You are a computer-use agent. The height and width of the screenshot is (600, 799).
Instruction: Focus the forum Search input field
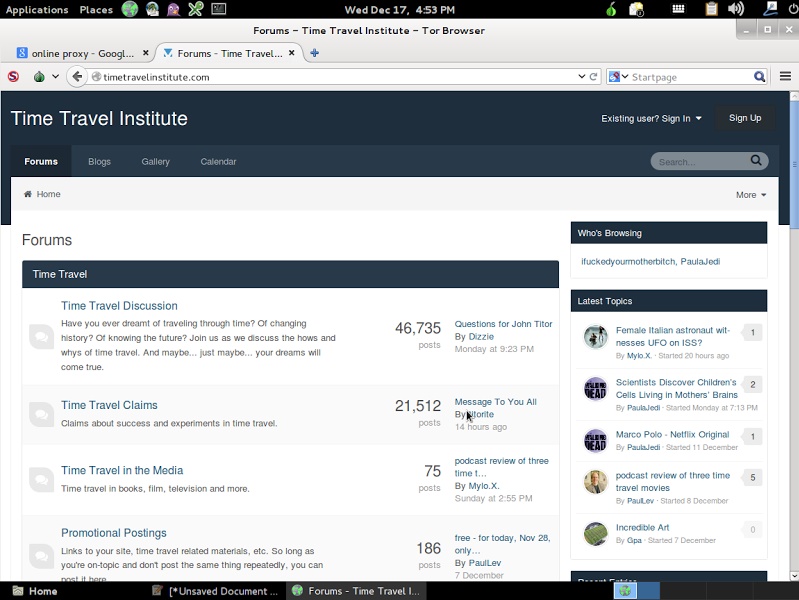(701, 162)
